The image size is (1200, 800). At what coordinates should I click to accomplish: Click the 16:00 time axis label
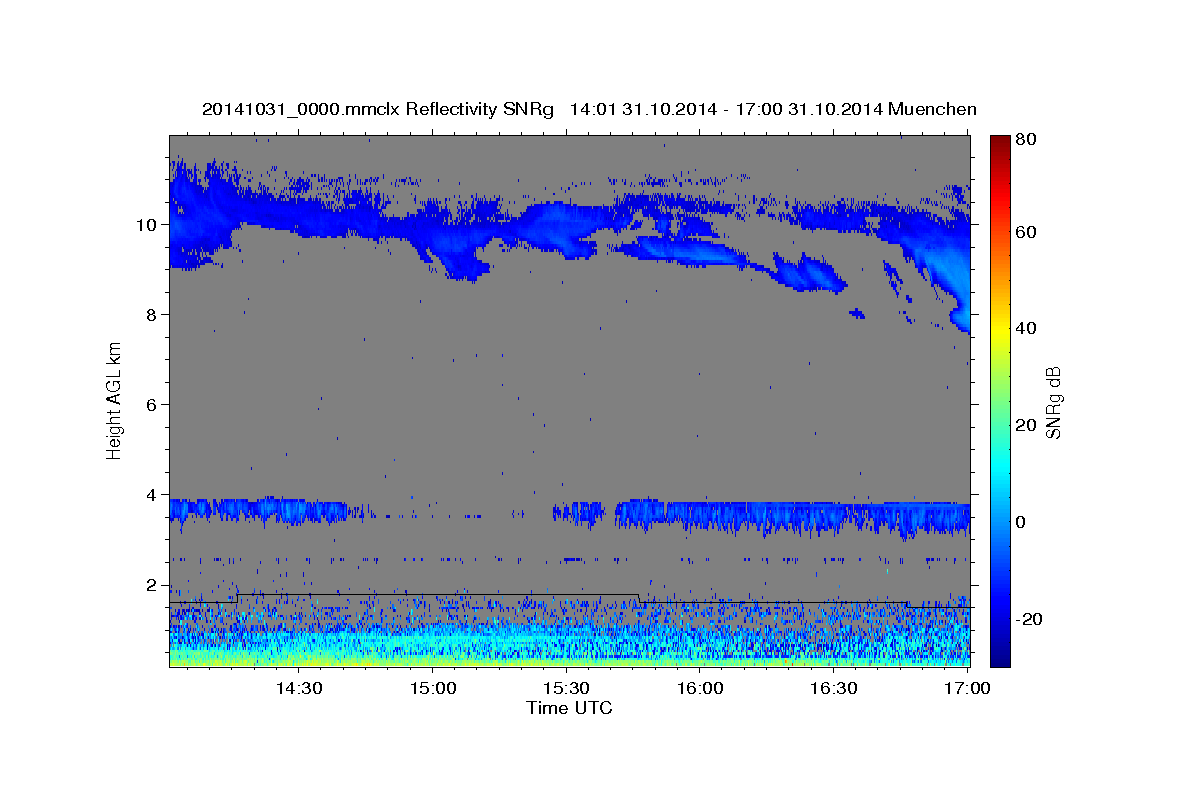pos(700,688)
